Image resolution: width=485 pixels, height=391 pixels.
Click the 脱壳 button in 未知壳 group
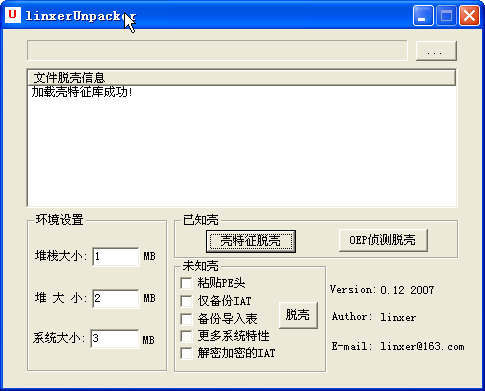click(298, 315)
